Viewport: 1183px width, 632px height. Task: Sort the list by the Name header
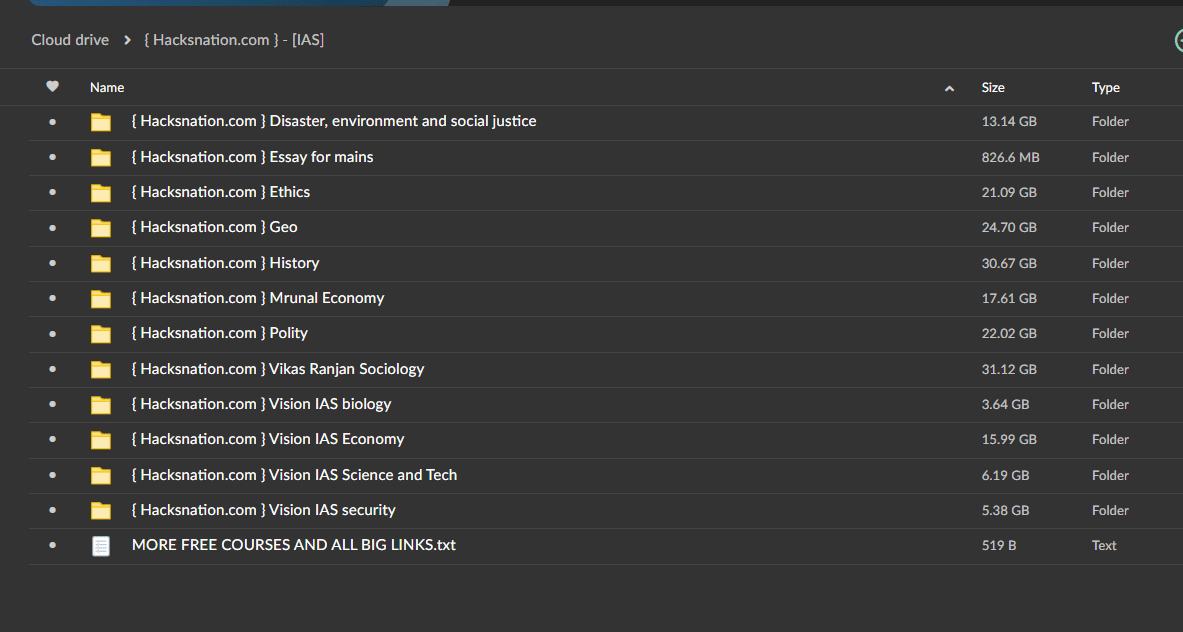107,87
